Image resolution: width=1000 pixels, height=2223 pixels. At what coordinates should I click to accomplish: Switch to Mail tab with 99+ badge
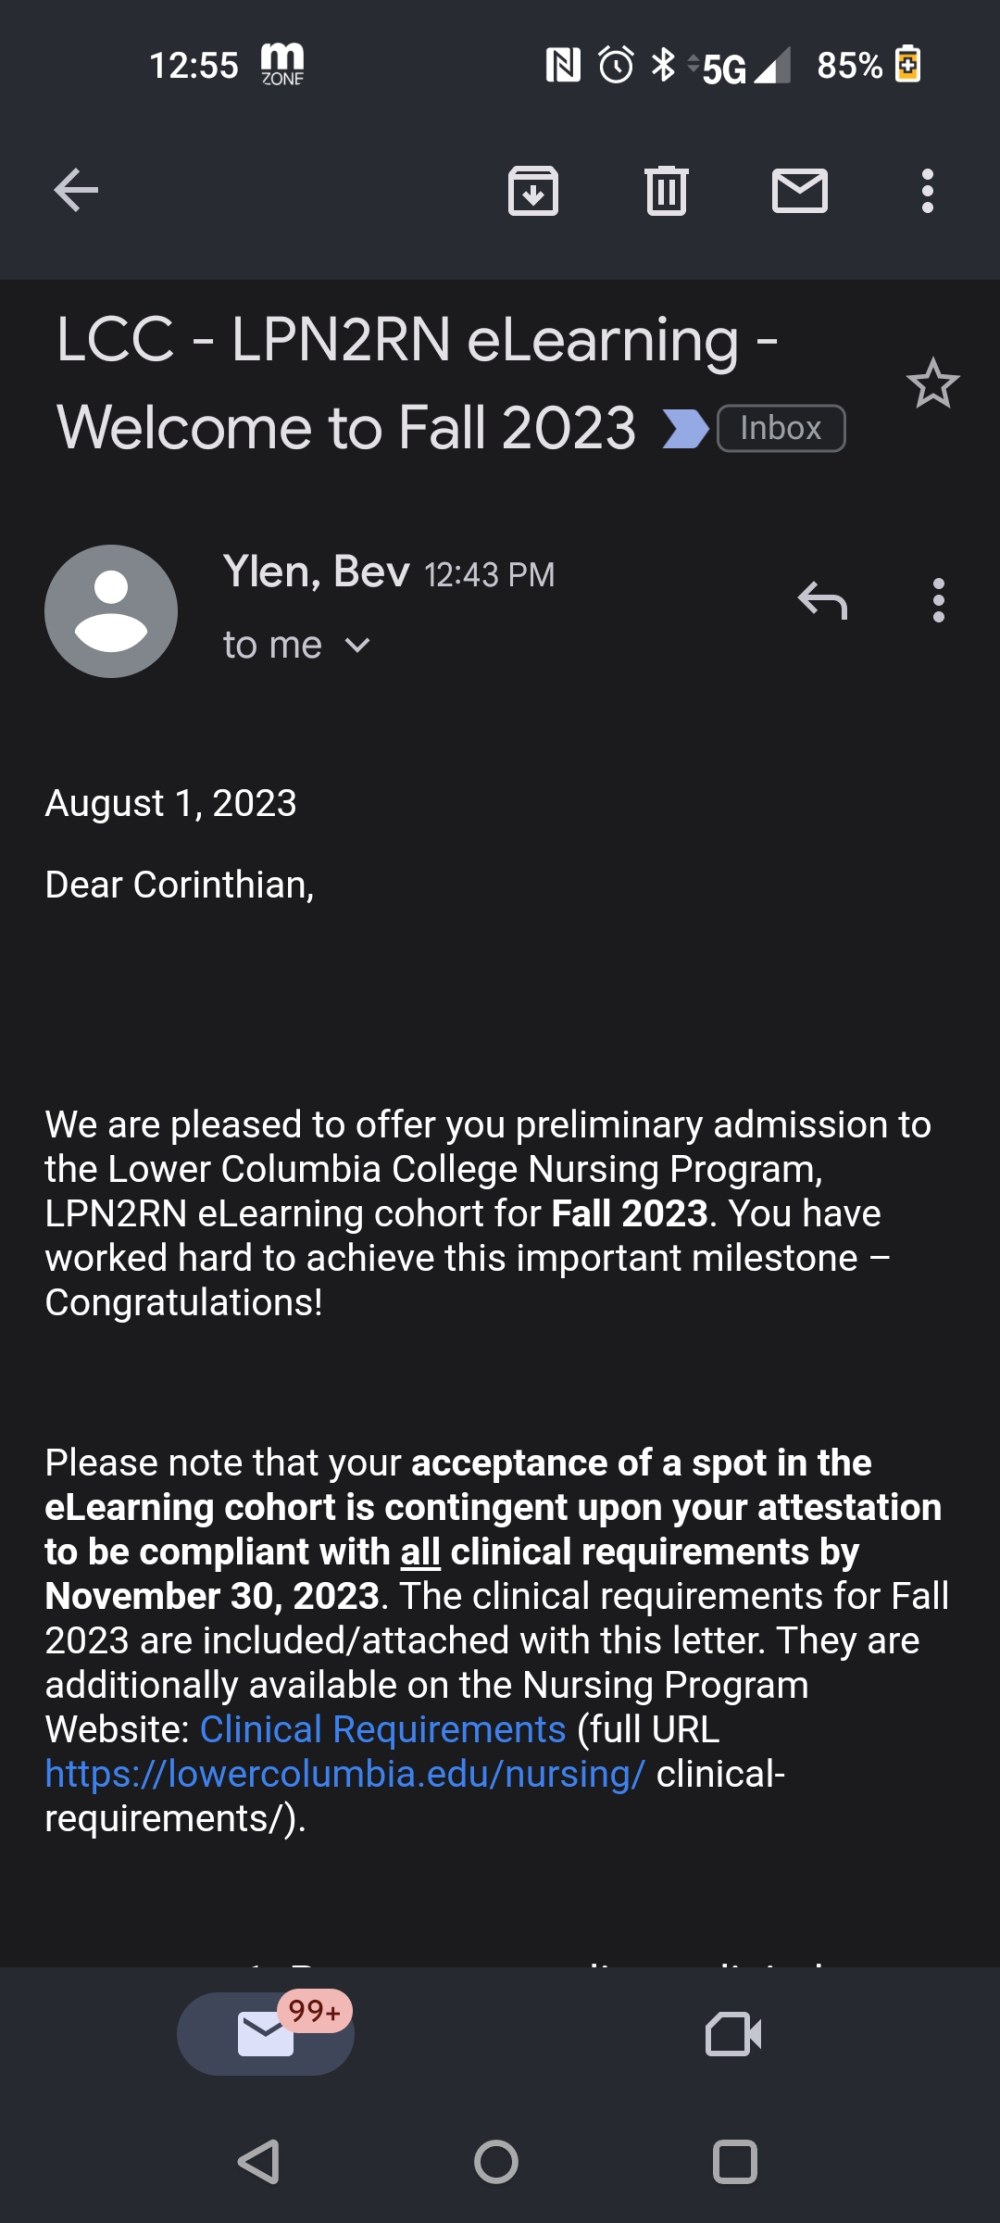click(266, 2033)
